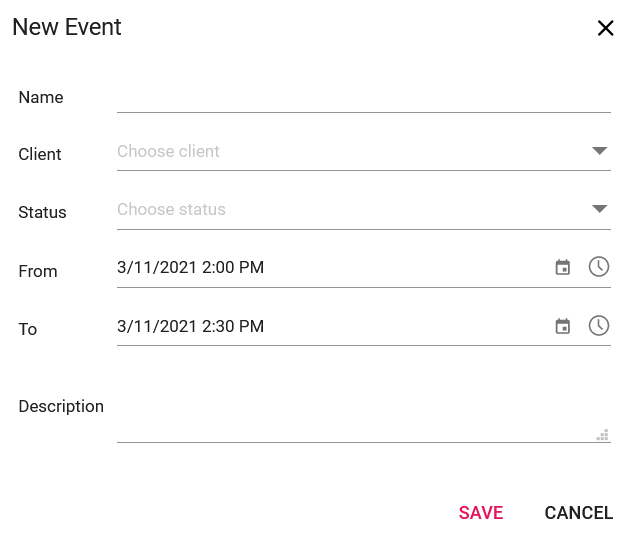The height and width of the screenshot is (537, 631).
Task: Click the Client label
Action: 39,154
